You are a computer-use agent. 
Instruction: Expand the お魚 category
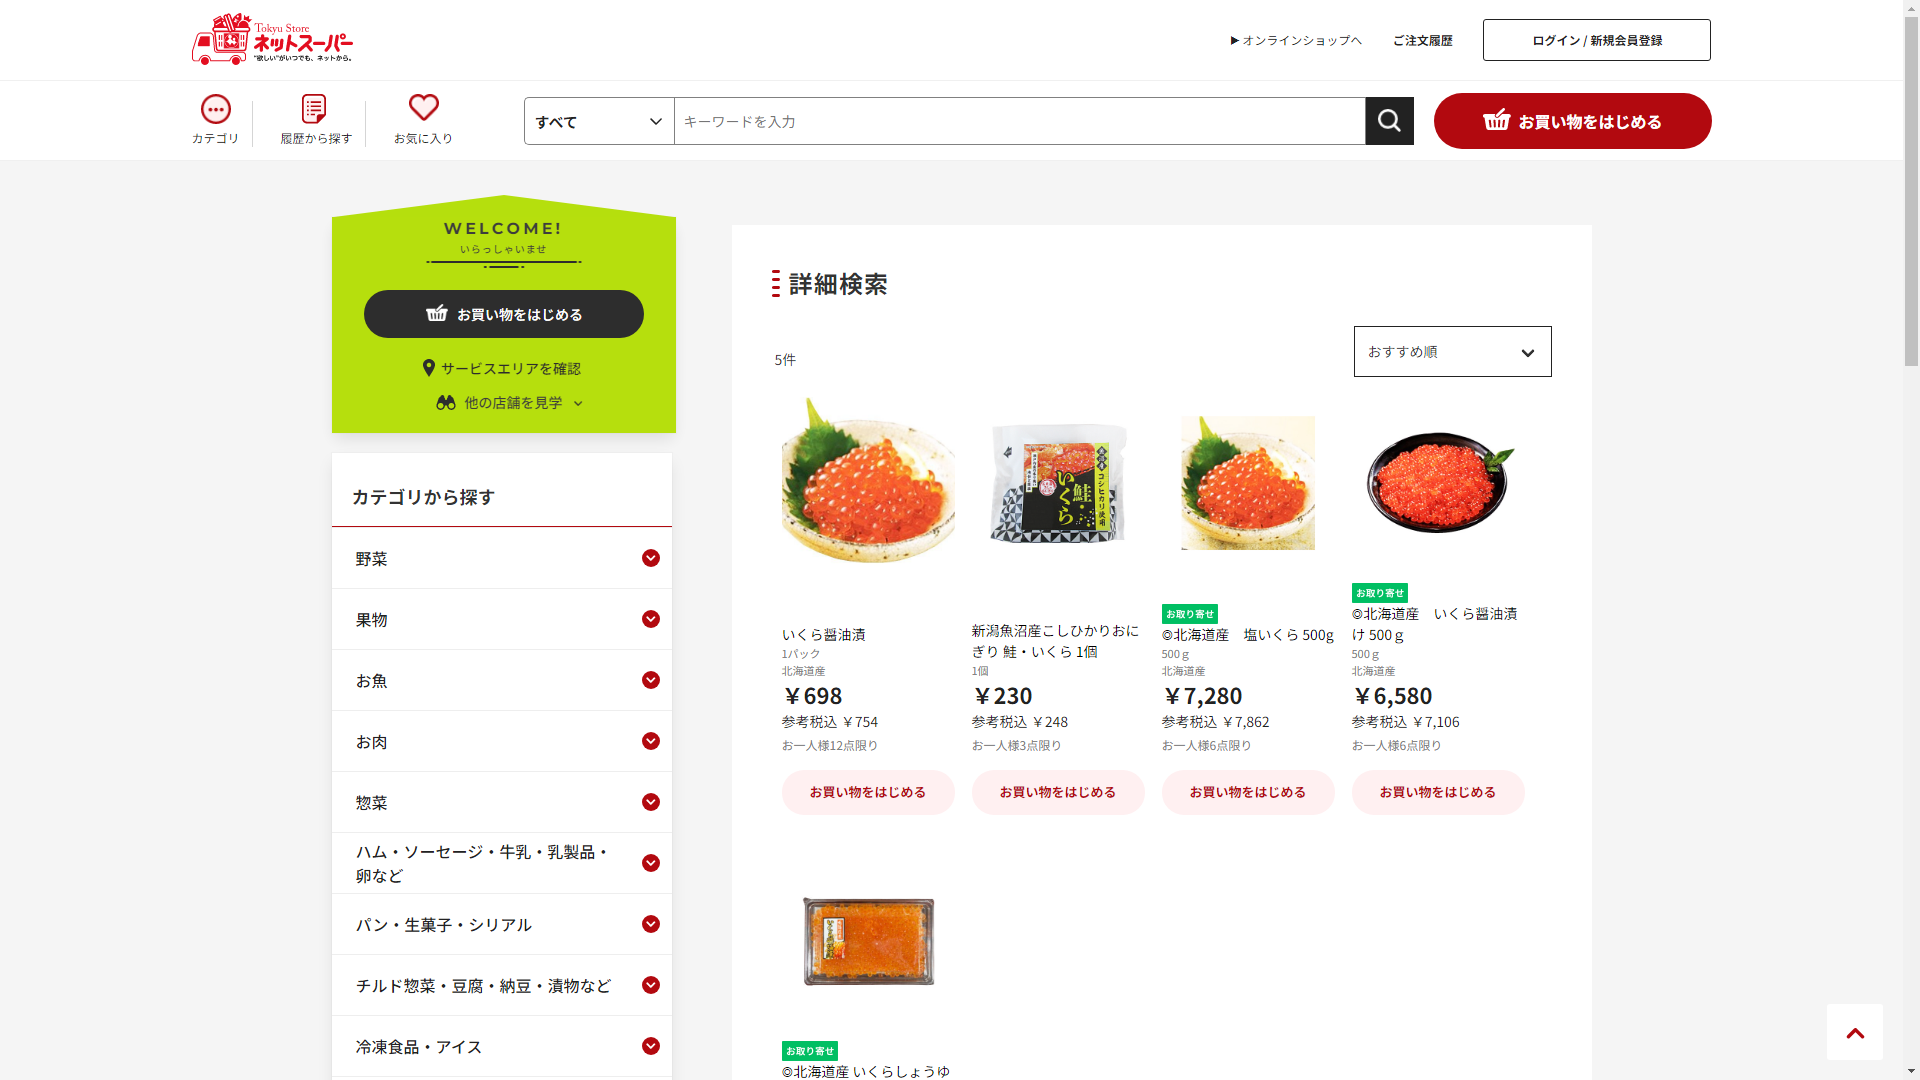502,680
